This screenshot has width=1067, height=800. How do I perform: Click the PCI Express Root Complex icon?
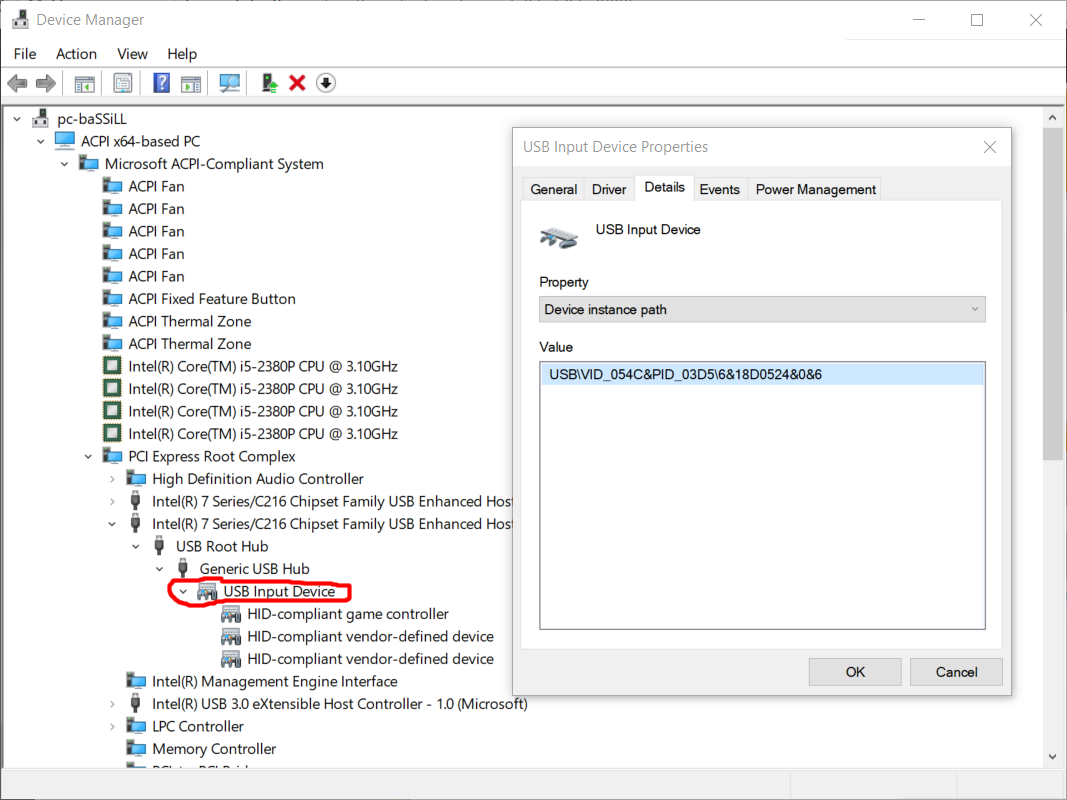click(x=112, y=455)
